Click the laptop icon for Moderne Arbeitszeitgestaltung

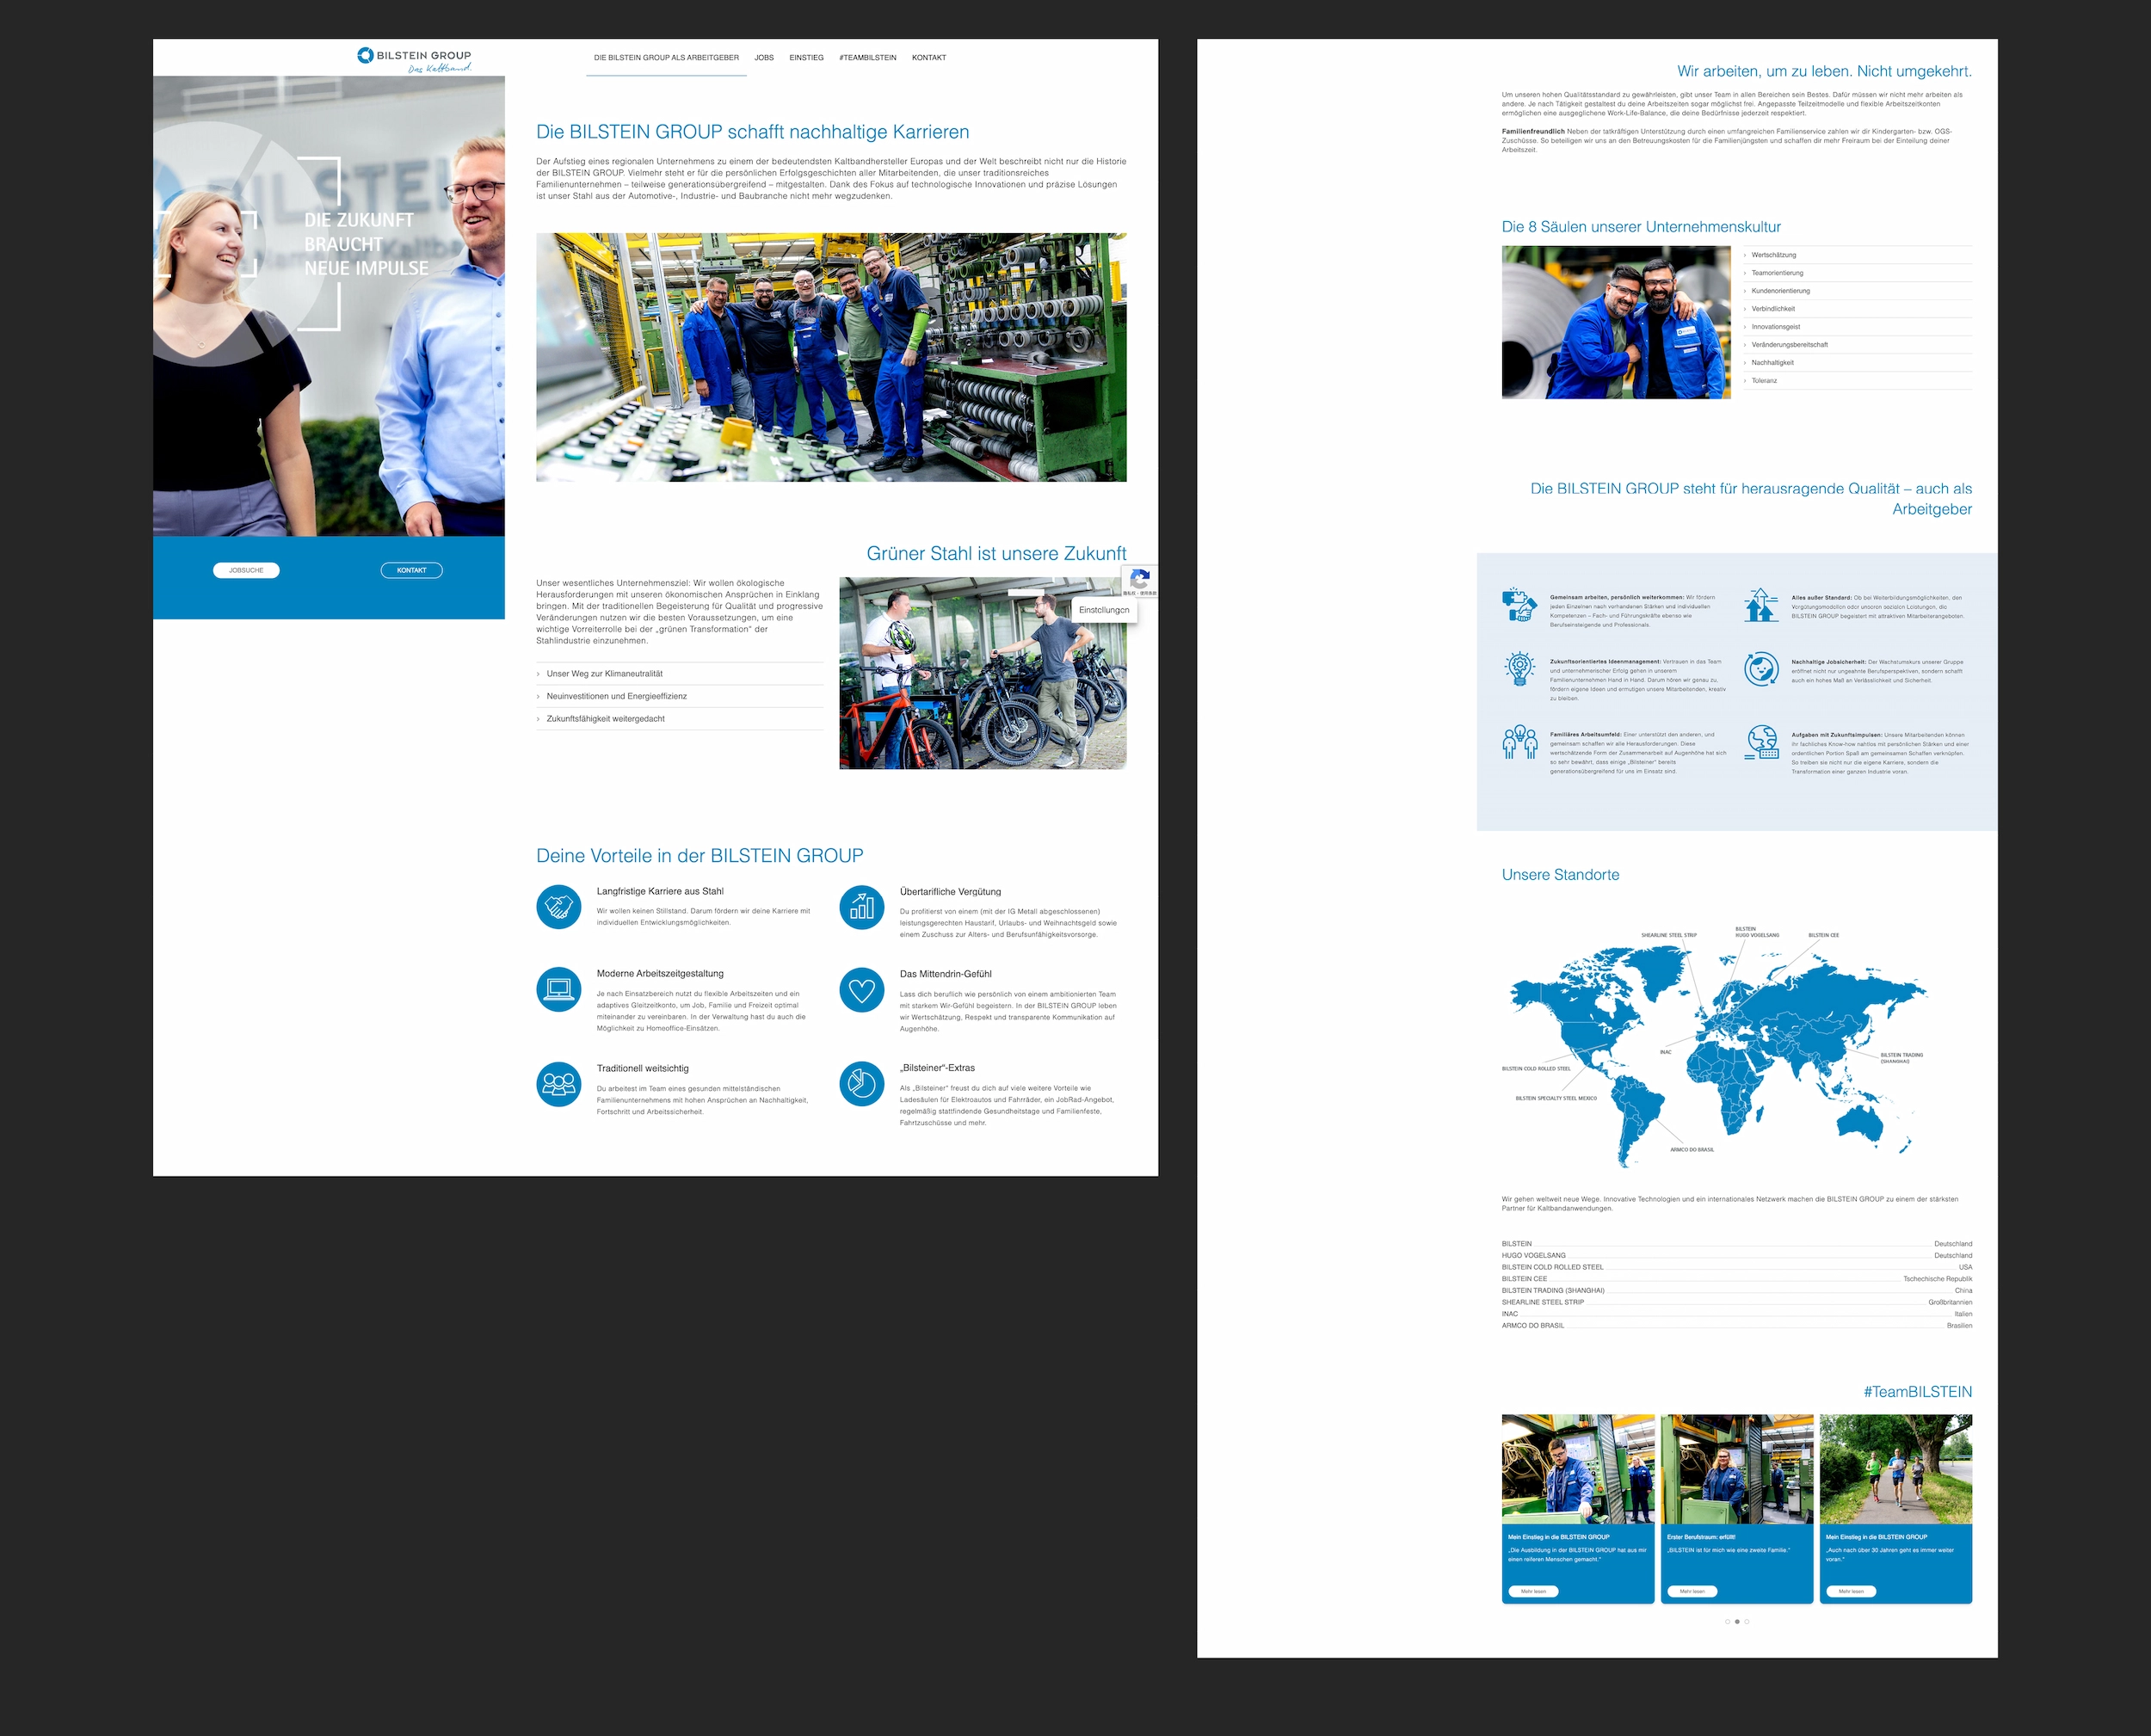point(558,989)
